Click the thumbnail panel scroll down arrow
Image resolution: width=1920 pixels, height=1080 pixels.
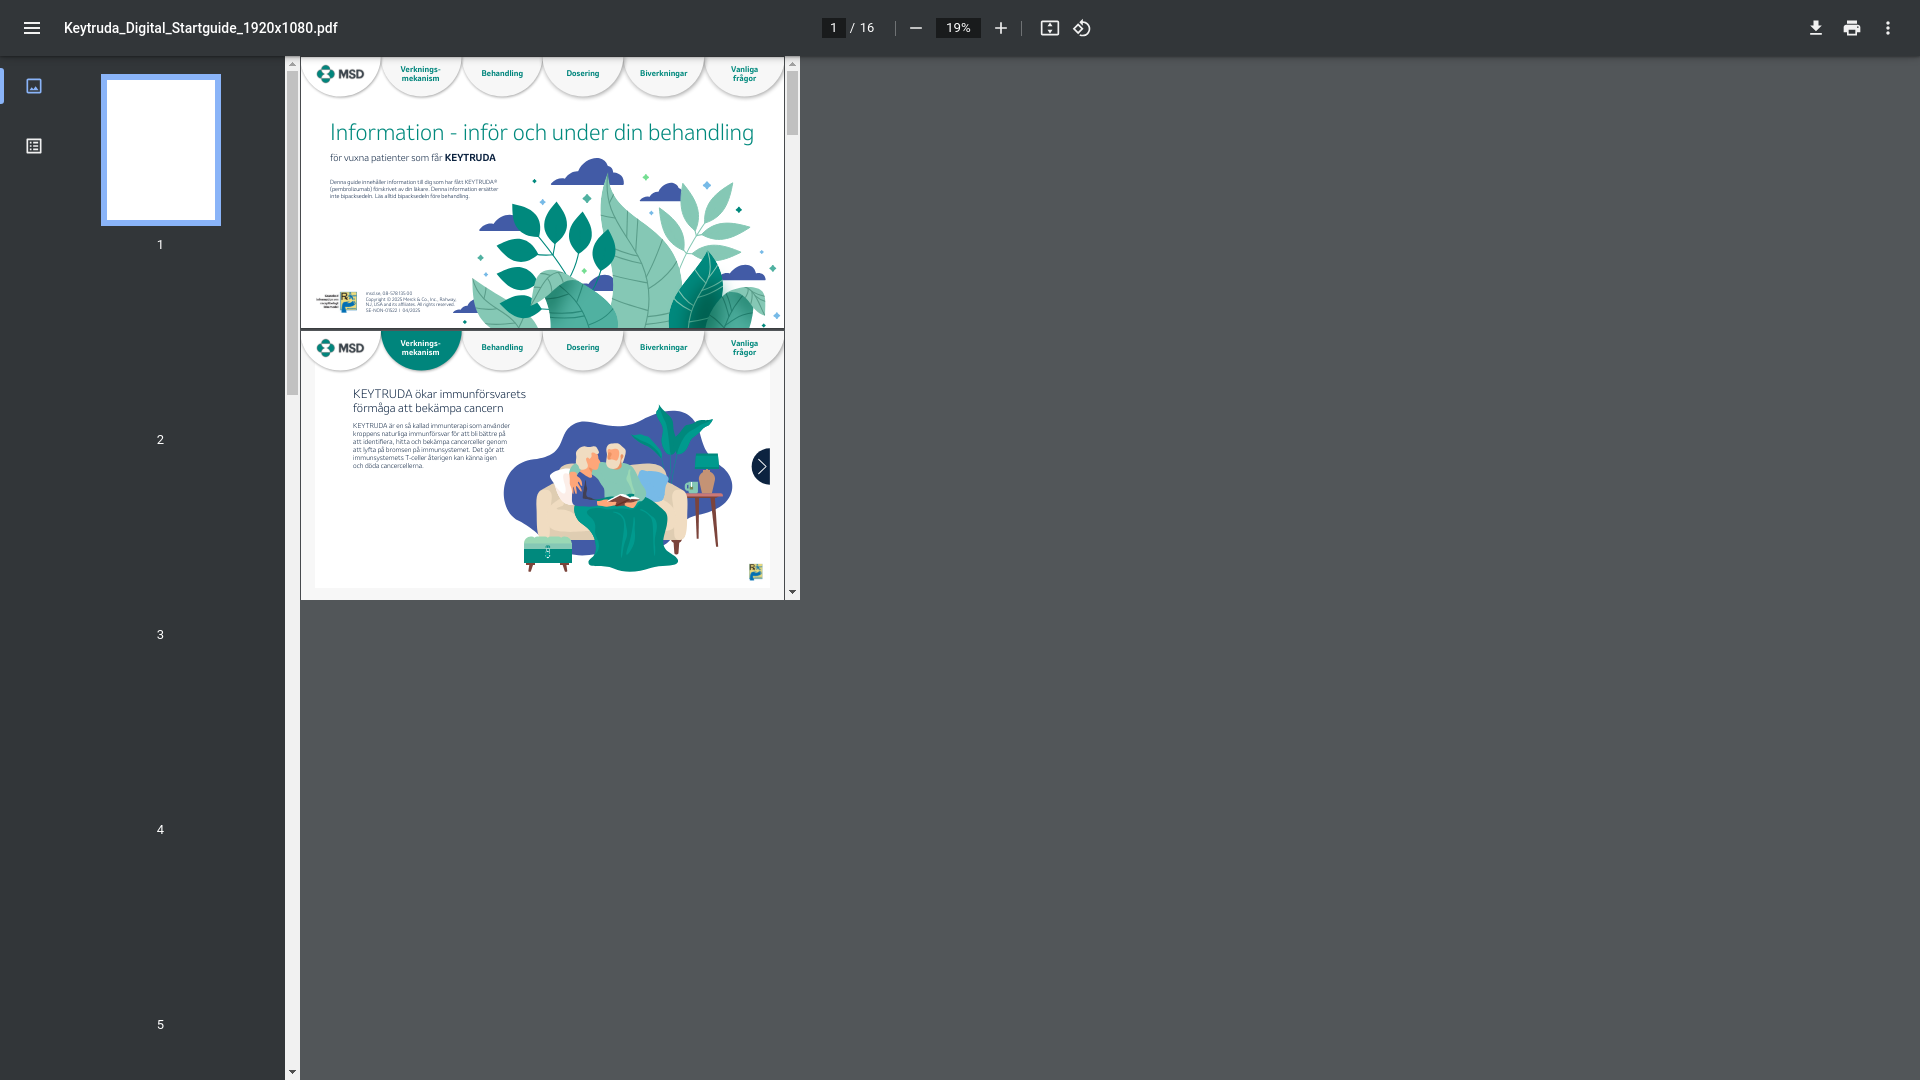click(x=292, y=1072)
